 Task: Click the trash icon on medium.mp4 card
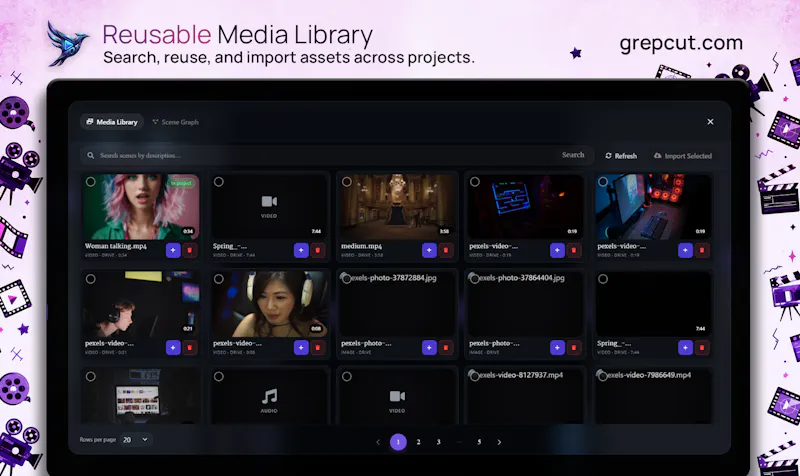click(446, 250)
